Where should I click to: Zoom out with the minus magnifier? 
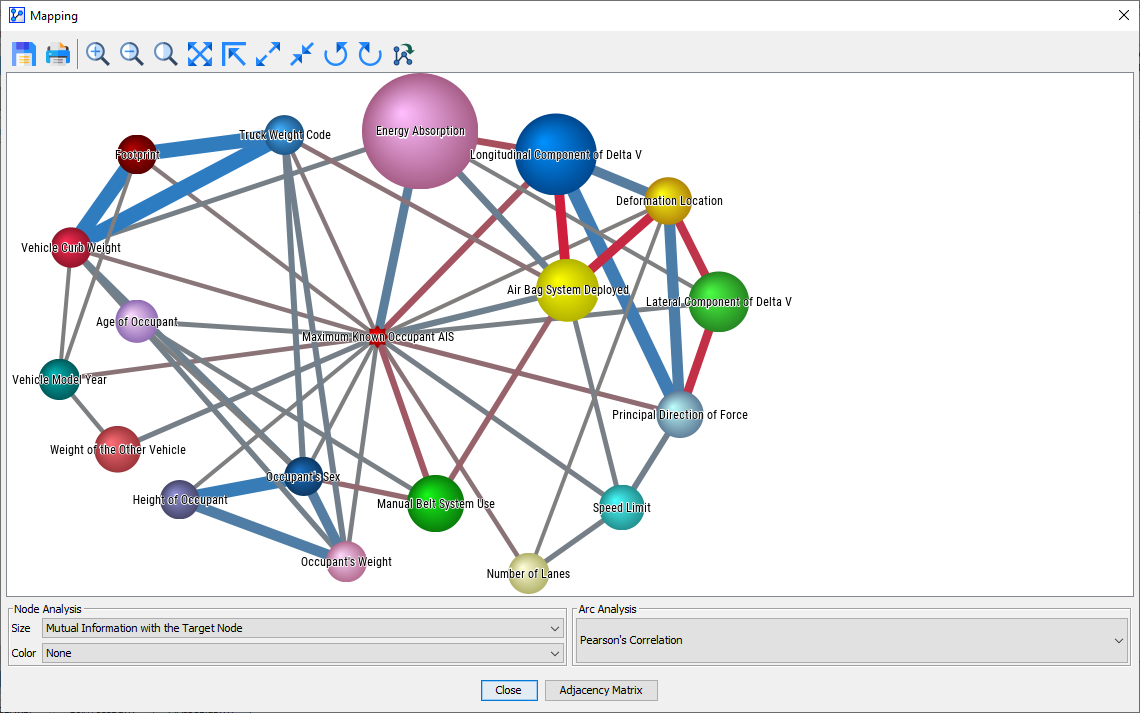(x=132, y=54)
